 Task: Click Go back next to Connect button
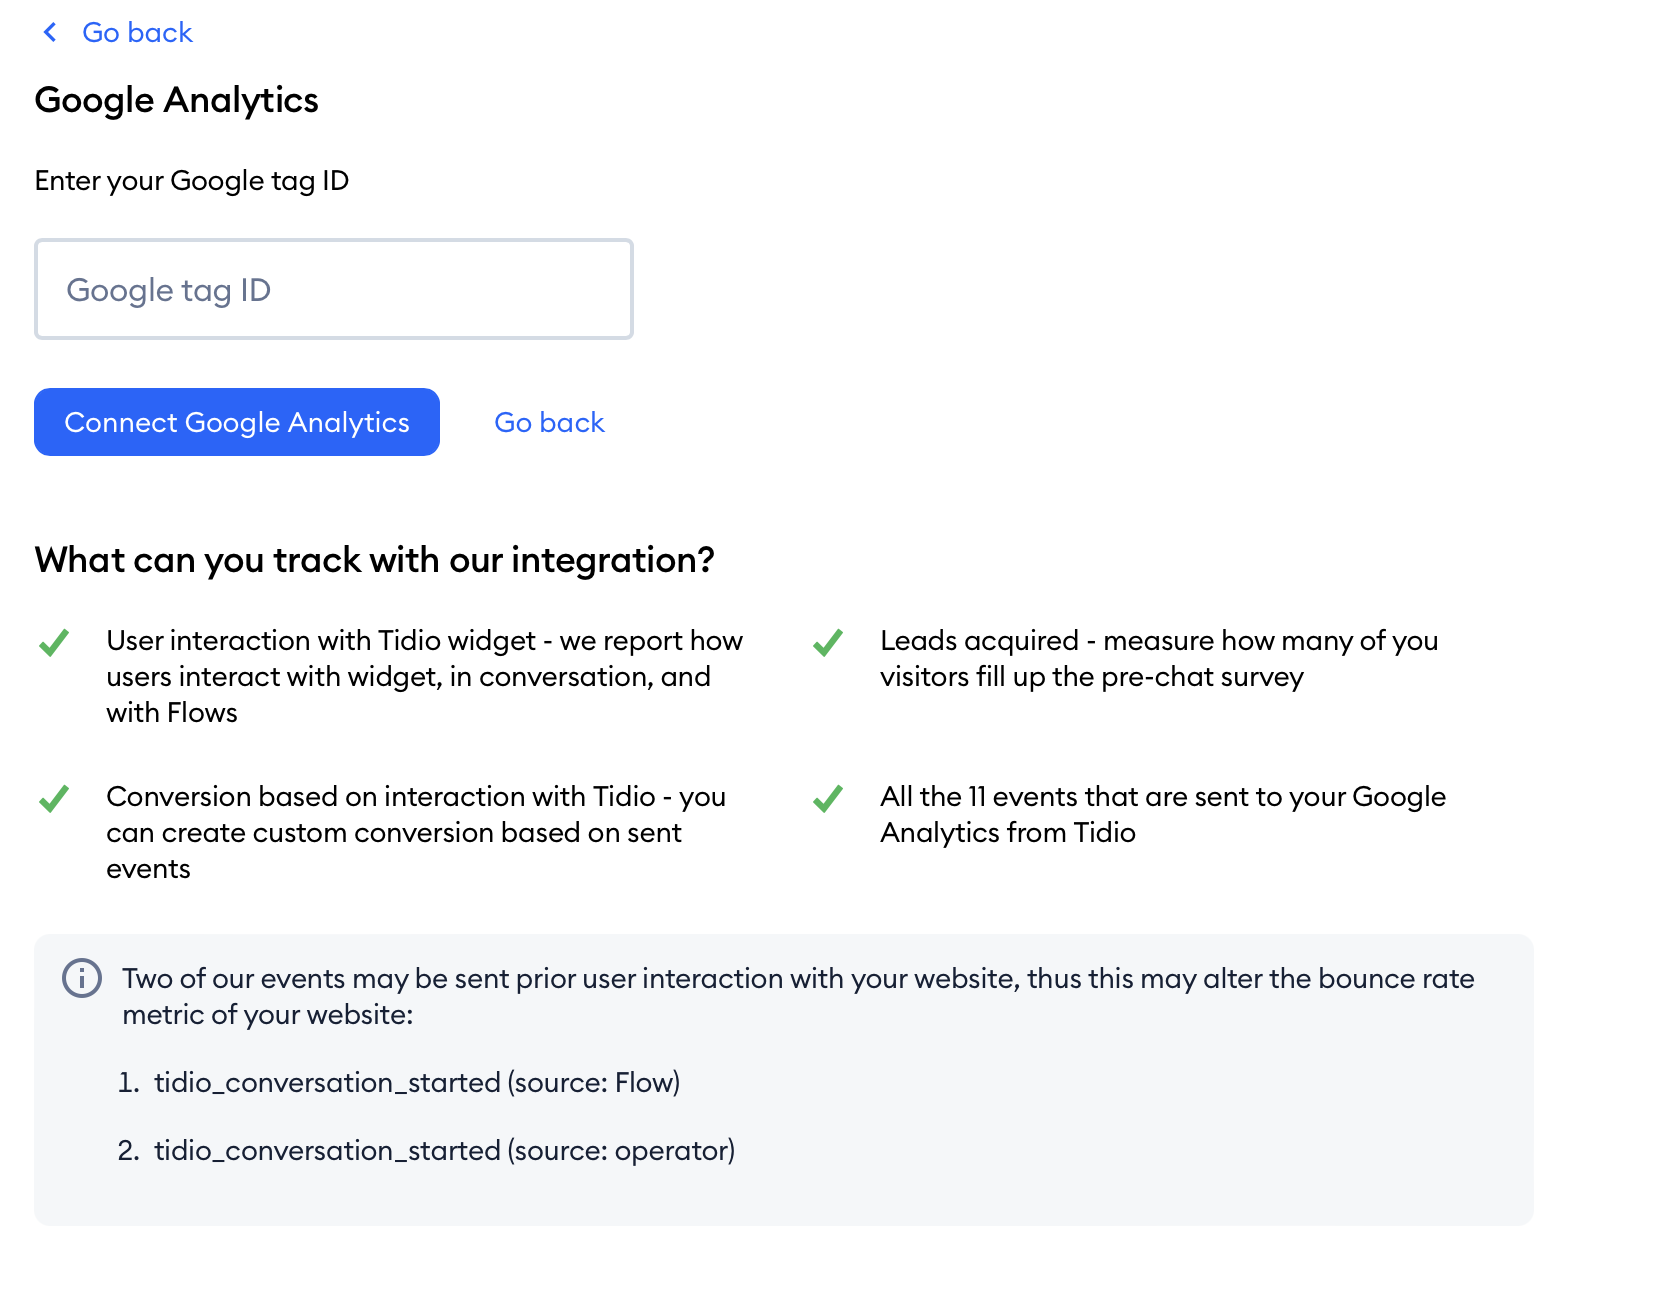[x=549, y=422]
